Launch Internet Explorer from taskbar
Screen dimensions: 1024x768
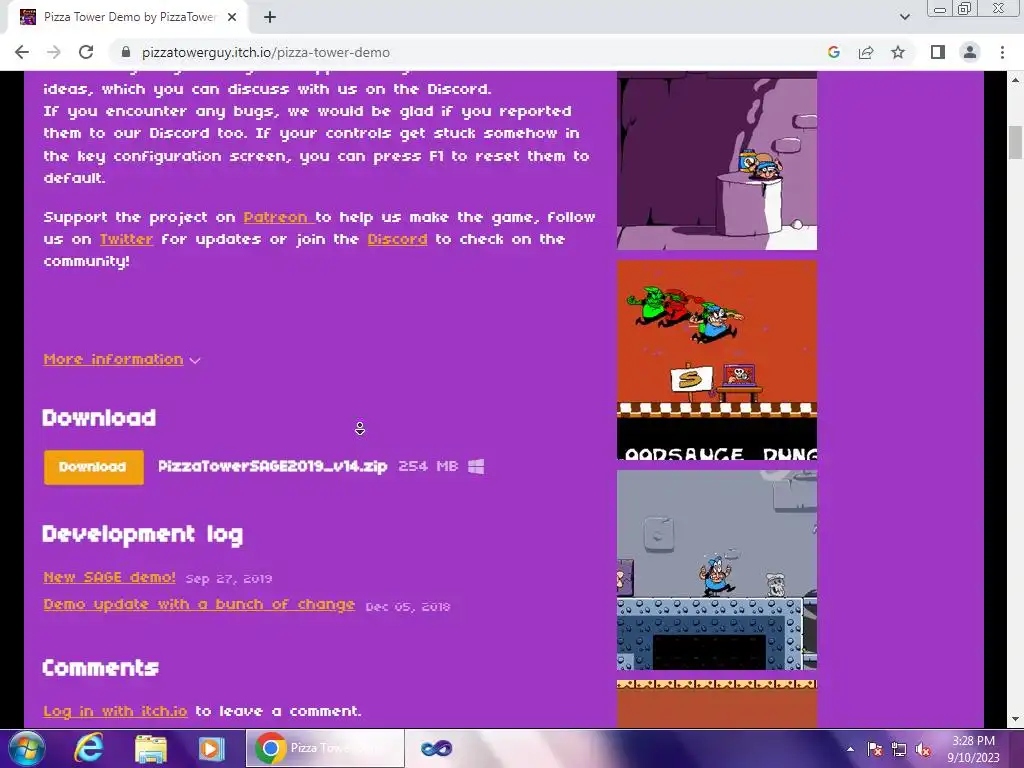tap(89, 748)
